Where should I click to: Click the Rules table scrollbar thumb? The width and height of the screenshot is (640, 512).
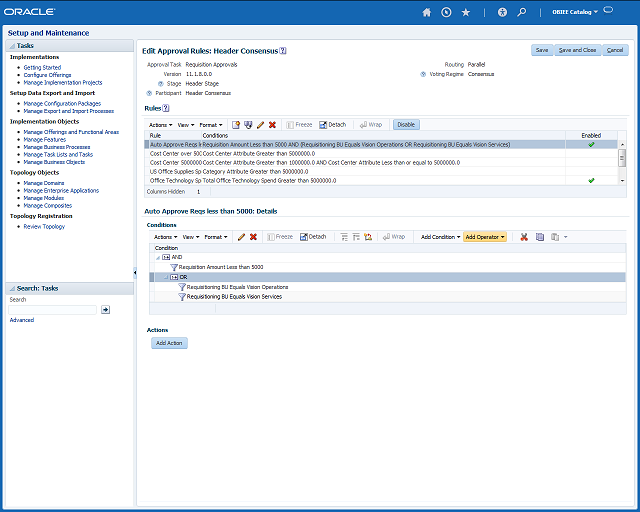click(x=622, y=158)
